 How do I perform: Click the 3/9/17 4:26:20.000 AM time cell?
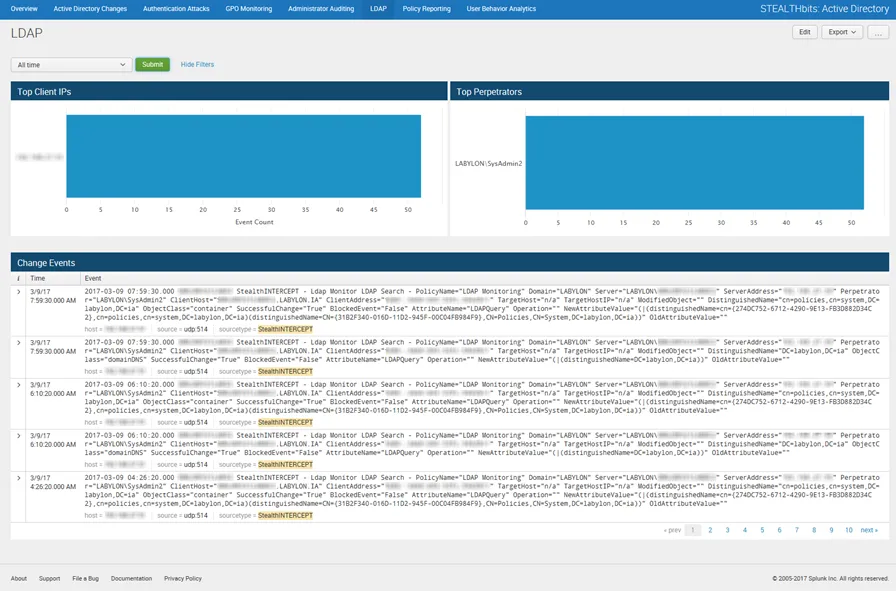pos(53,482)
